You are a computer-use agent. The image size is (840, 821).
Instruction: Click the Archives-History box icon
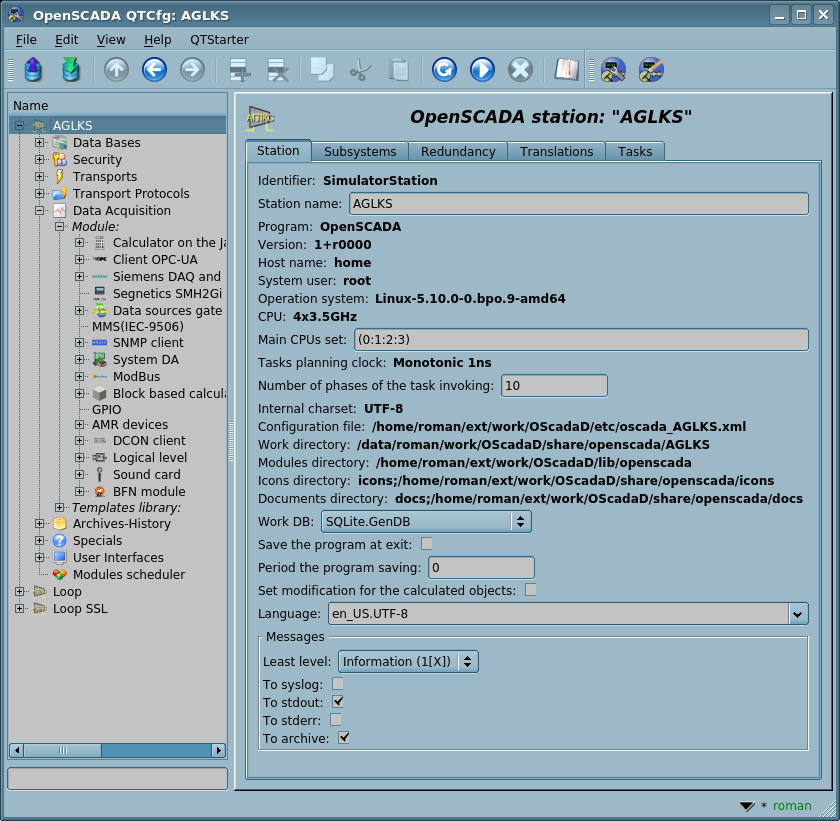point(59,524)
